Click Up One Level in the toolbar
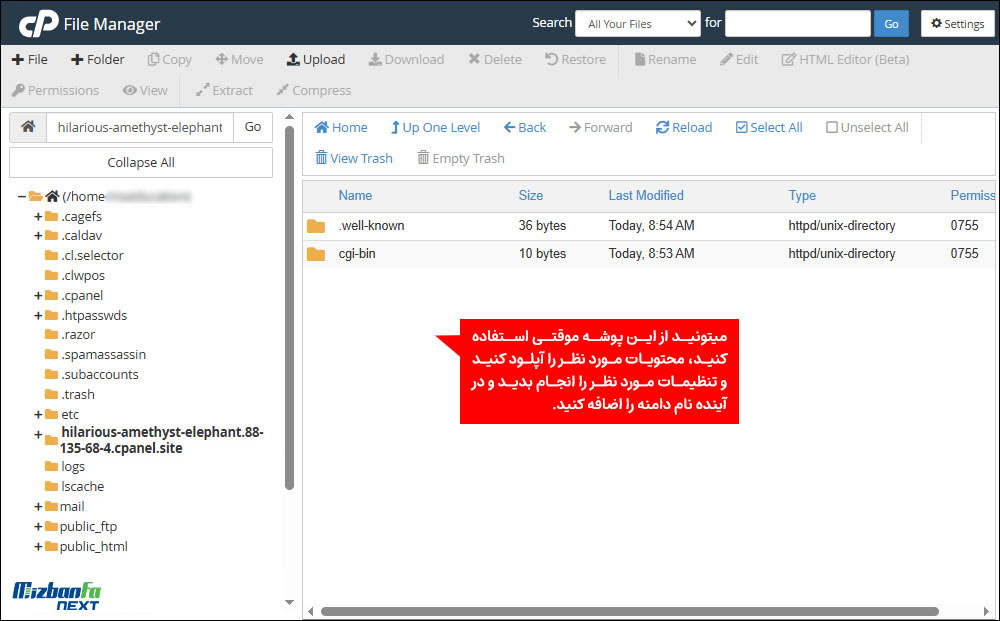Screen dimensions: 1000x621 tap(435, 127)
